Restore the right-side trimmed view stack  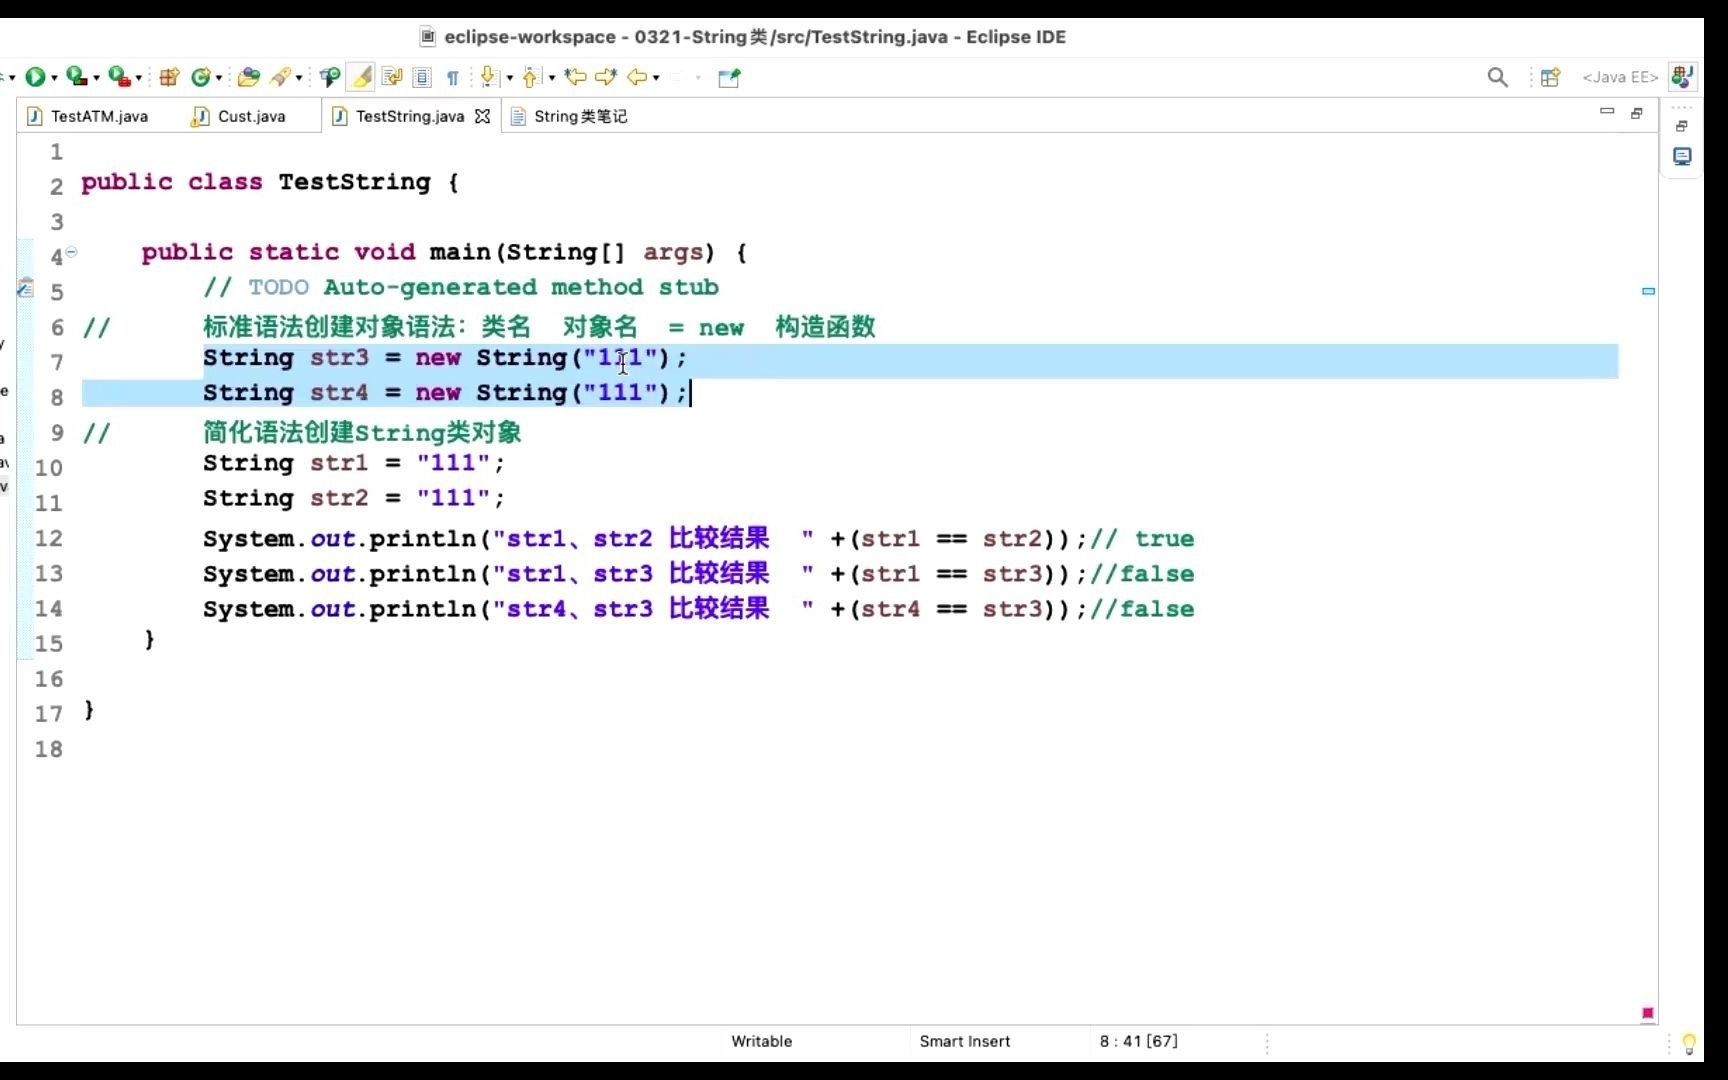tap(1682, 126)
